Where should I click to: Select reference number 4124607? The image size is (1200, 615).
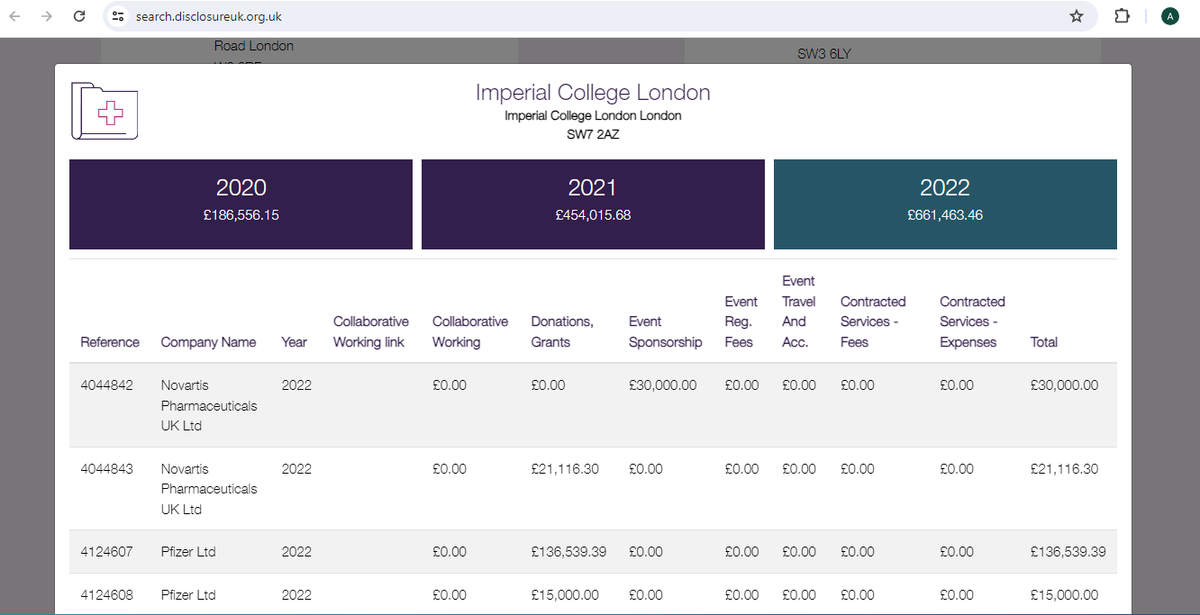click(106, 551)
